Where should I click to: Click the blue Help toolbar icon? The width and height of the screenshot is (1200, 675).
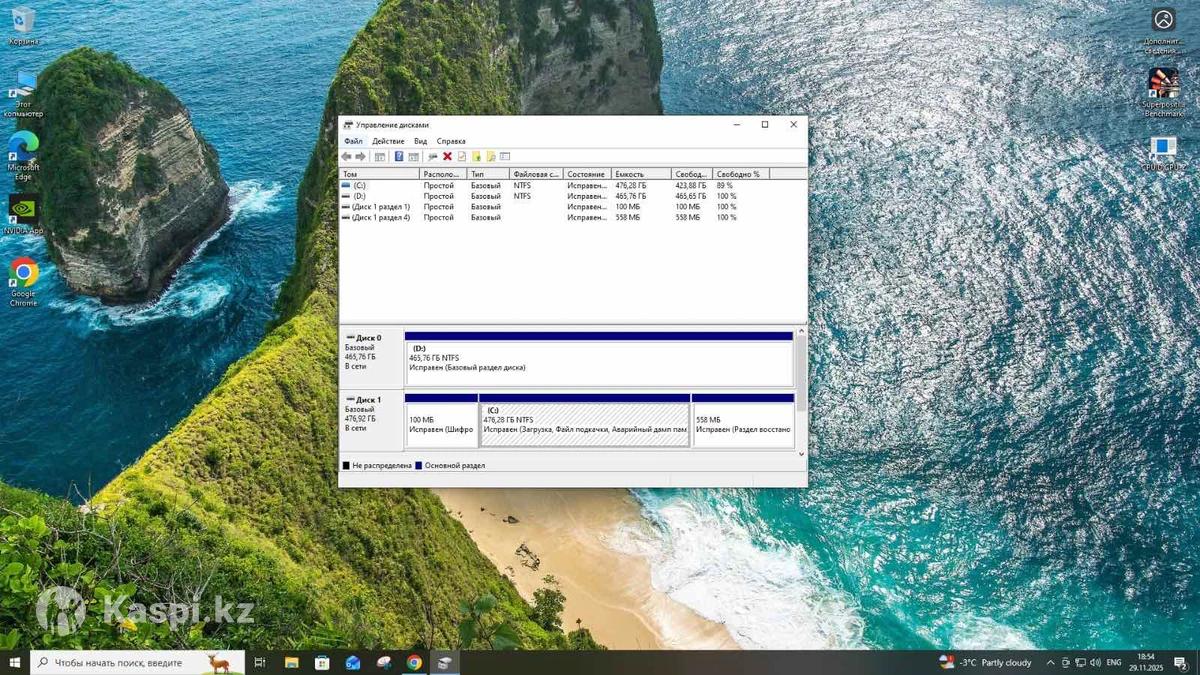click(x=399, y=157)
